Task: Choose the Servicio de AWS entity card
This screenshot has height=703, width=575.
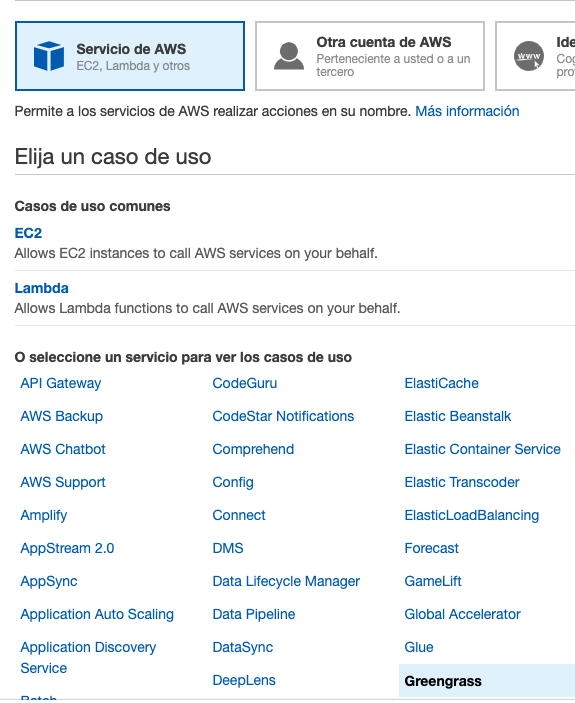Action: [x=130, y=56]
